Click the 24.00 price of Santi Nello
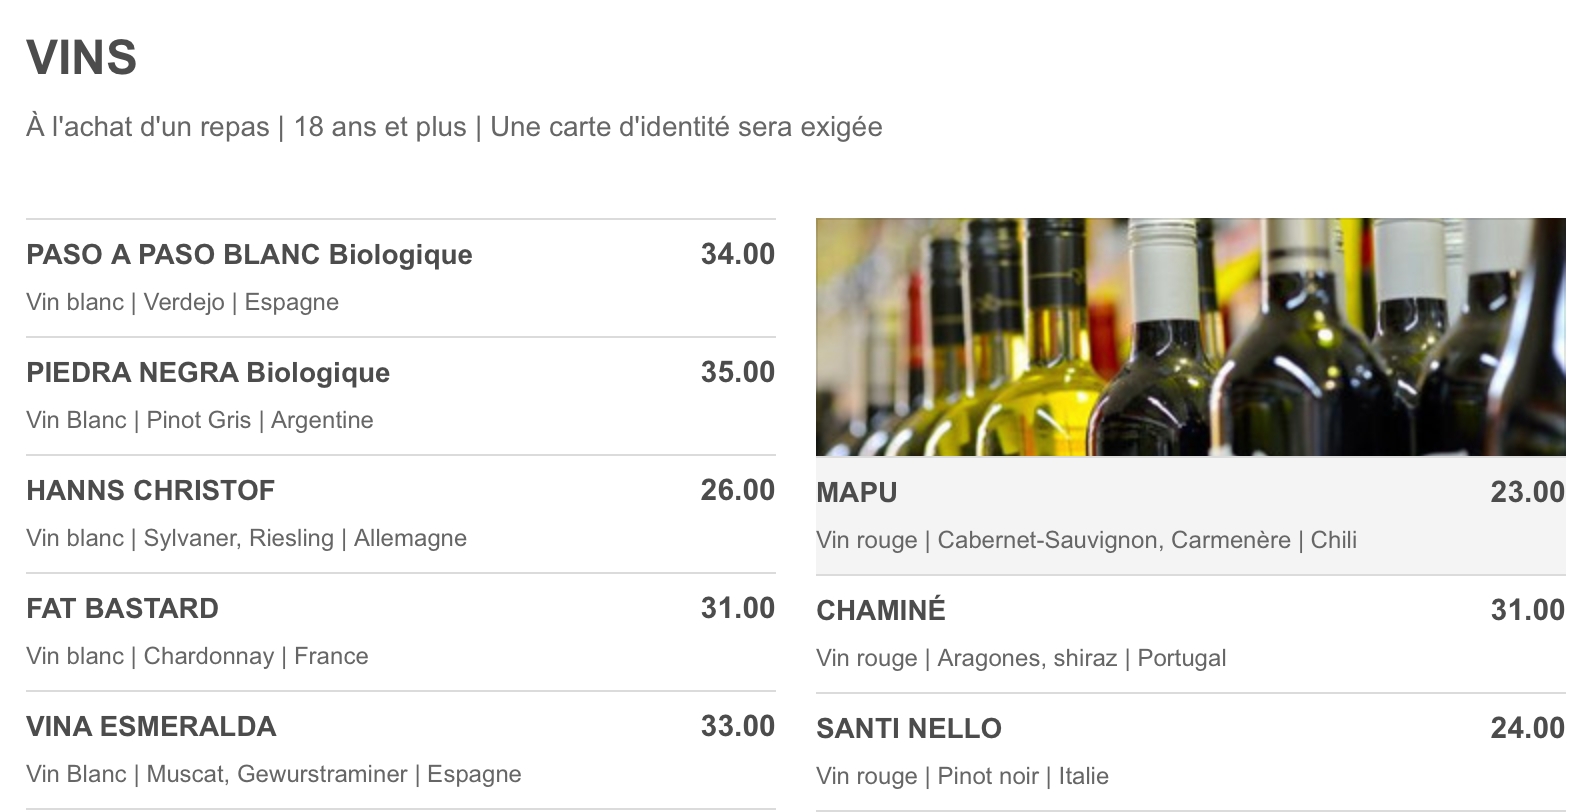 click(x=1528, y=728)
